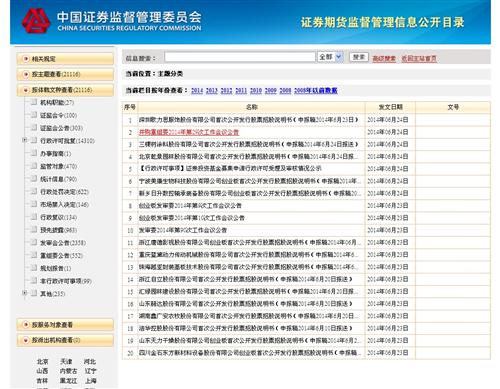Click the CSRC red logo emblem
This screenshot has height=389, width=500.
tap(36, 21)
